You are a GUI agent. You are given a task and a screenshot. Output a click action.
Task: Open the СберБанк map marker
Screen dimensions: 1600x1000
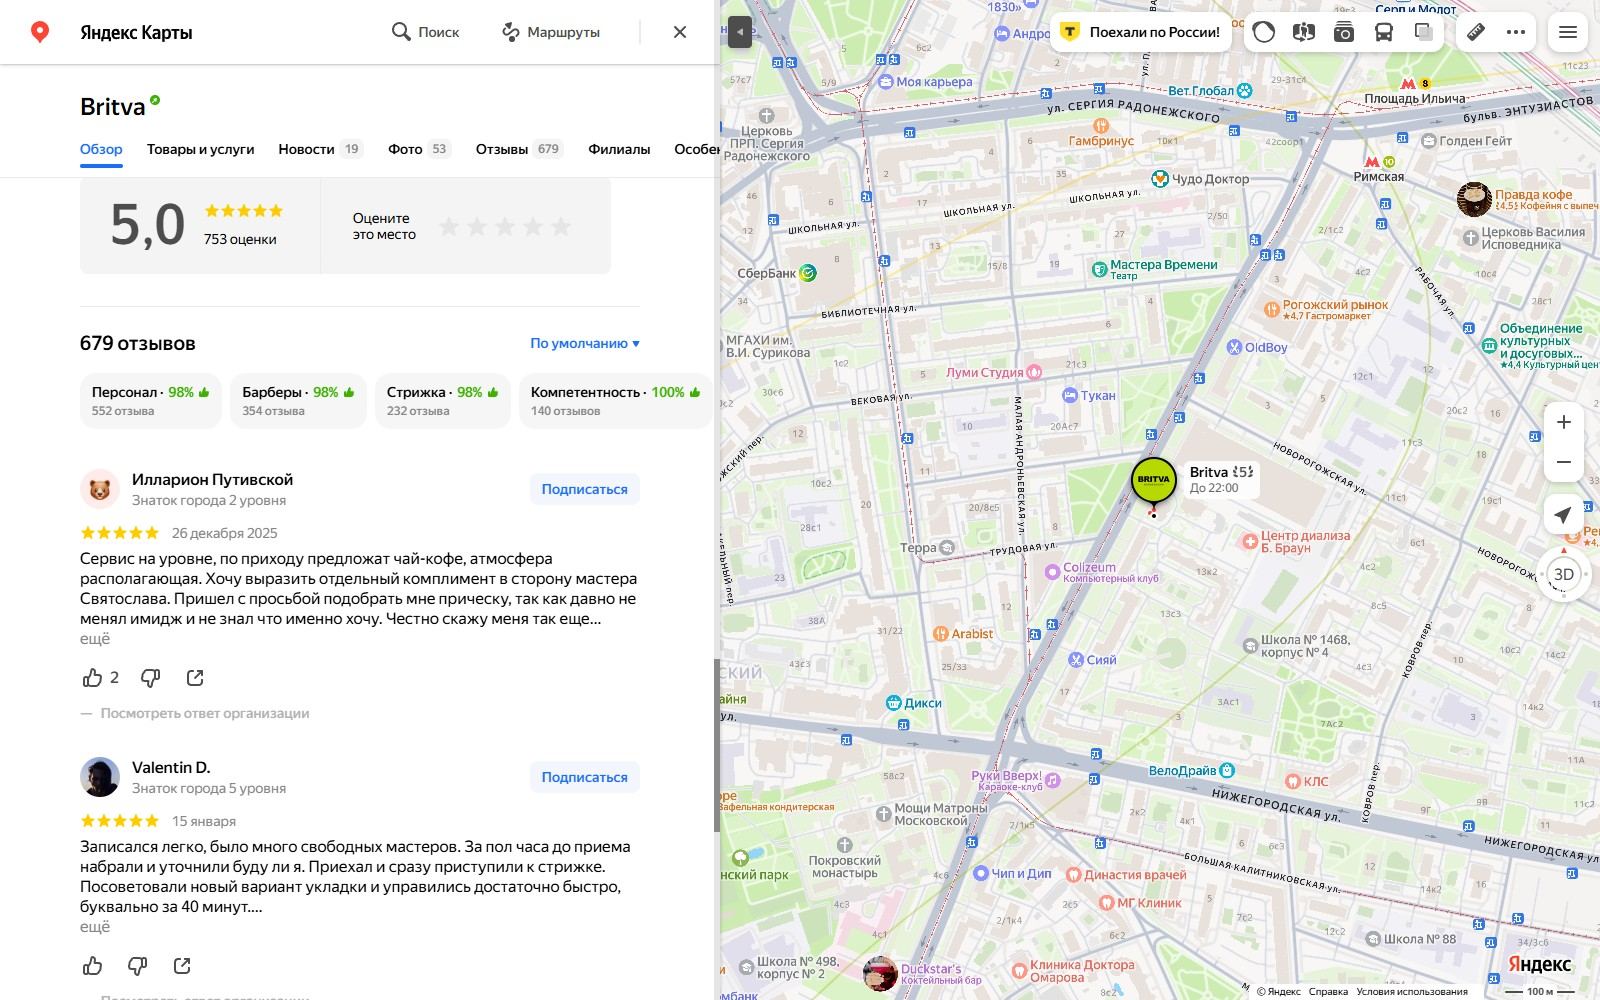pyautogui.click(x=778, y=273)
